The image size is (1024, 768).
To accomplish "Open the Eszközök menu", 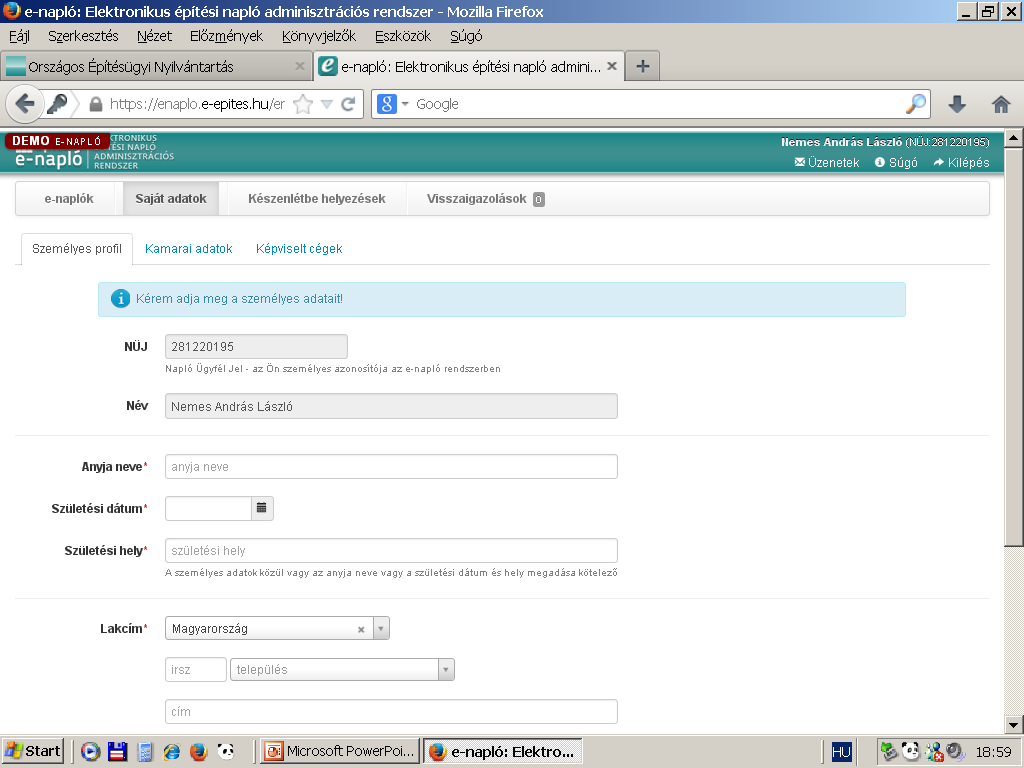I will coord(402,36).
